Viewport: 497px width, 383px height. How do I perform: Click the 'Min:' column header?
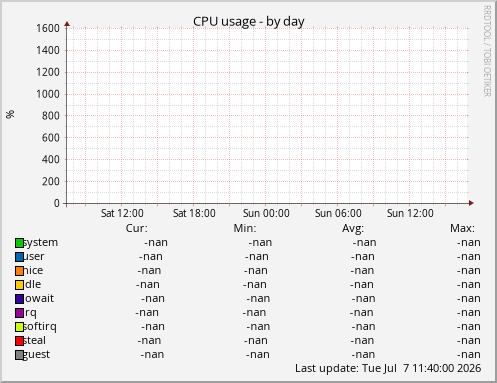(x=245, y=229)
